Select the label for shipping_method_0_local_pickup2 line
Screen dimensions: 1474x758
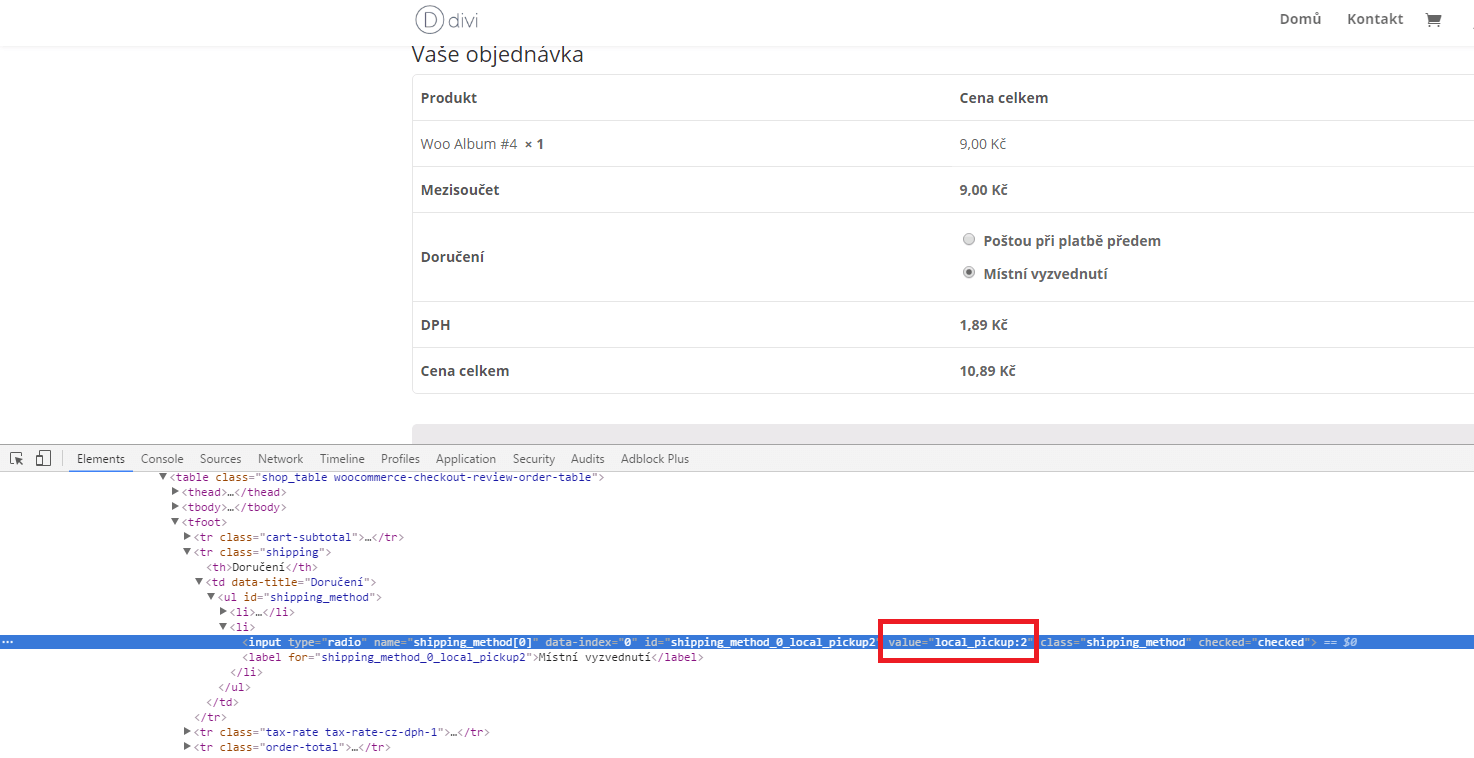point(473,657)
